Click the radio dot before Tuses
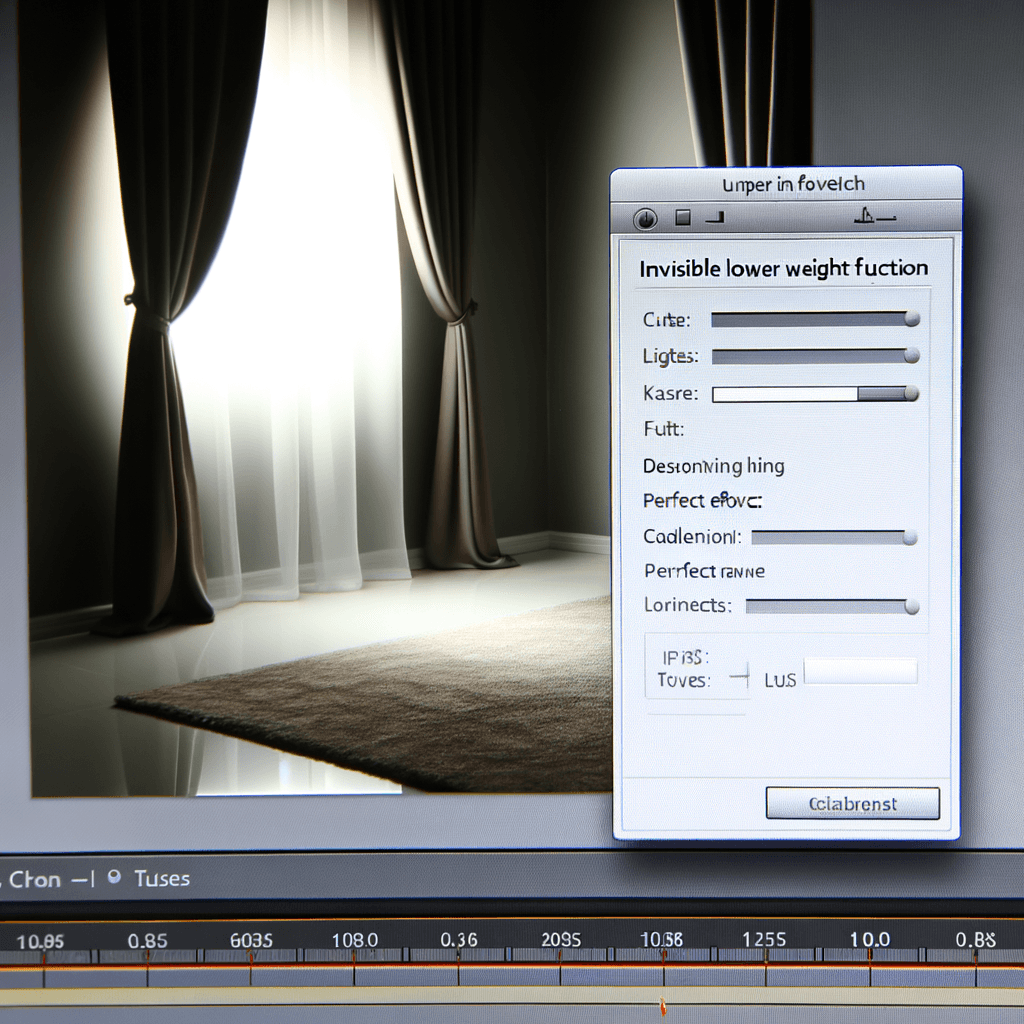 tap(114, 877)
